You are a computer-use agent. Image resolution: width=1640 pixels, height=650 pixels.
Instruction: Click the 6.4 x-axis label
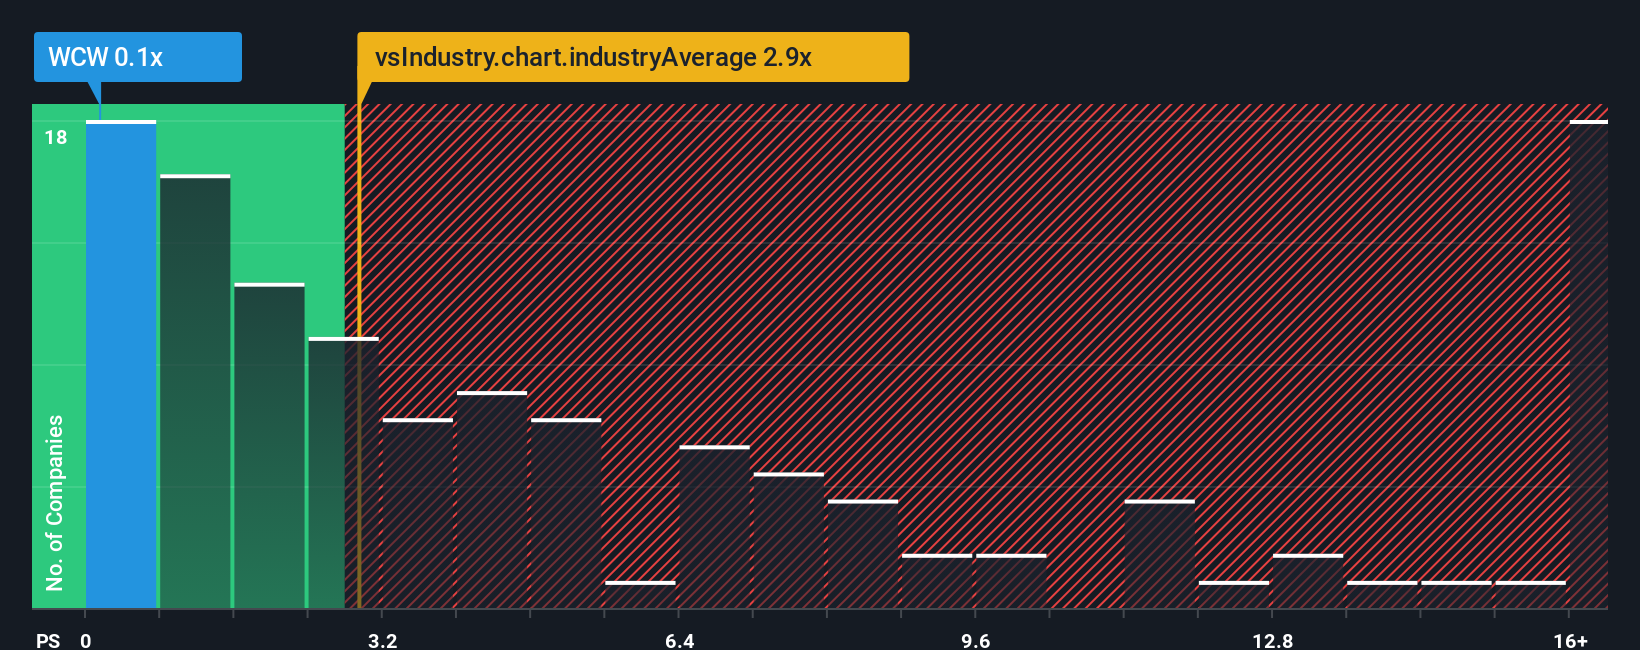click(679, 640)
